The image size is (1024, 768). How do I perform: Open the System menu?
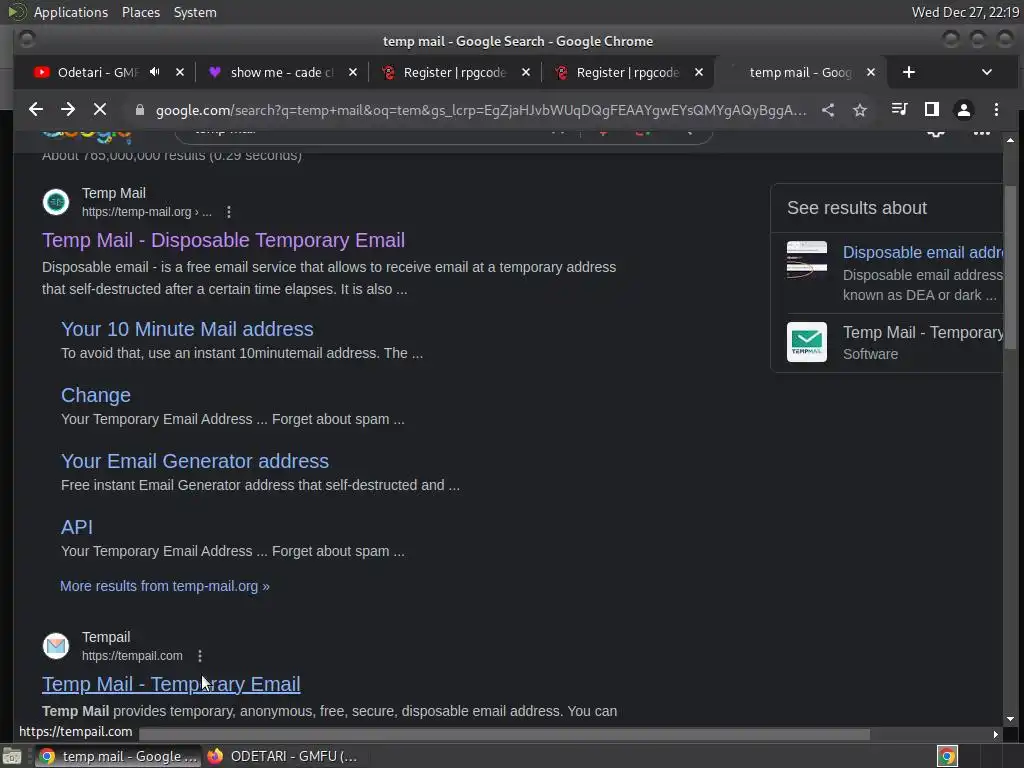[195, 12]
